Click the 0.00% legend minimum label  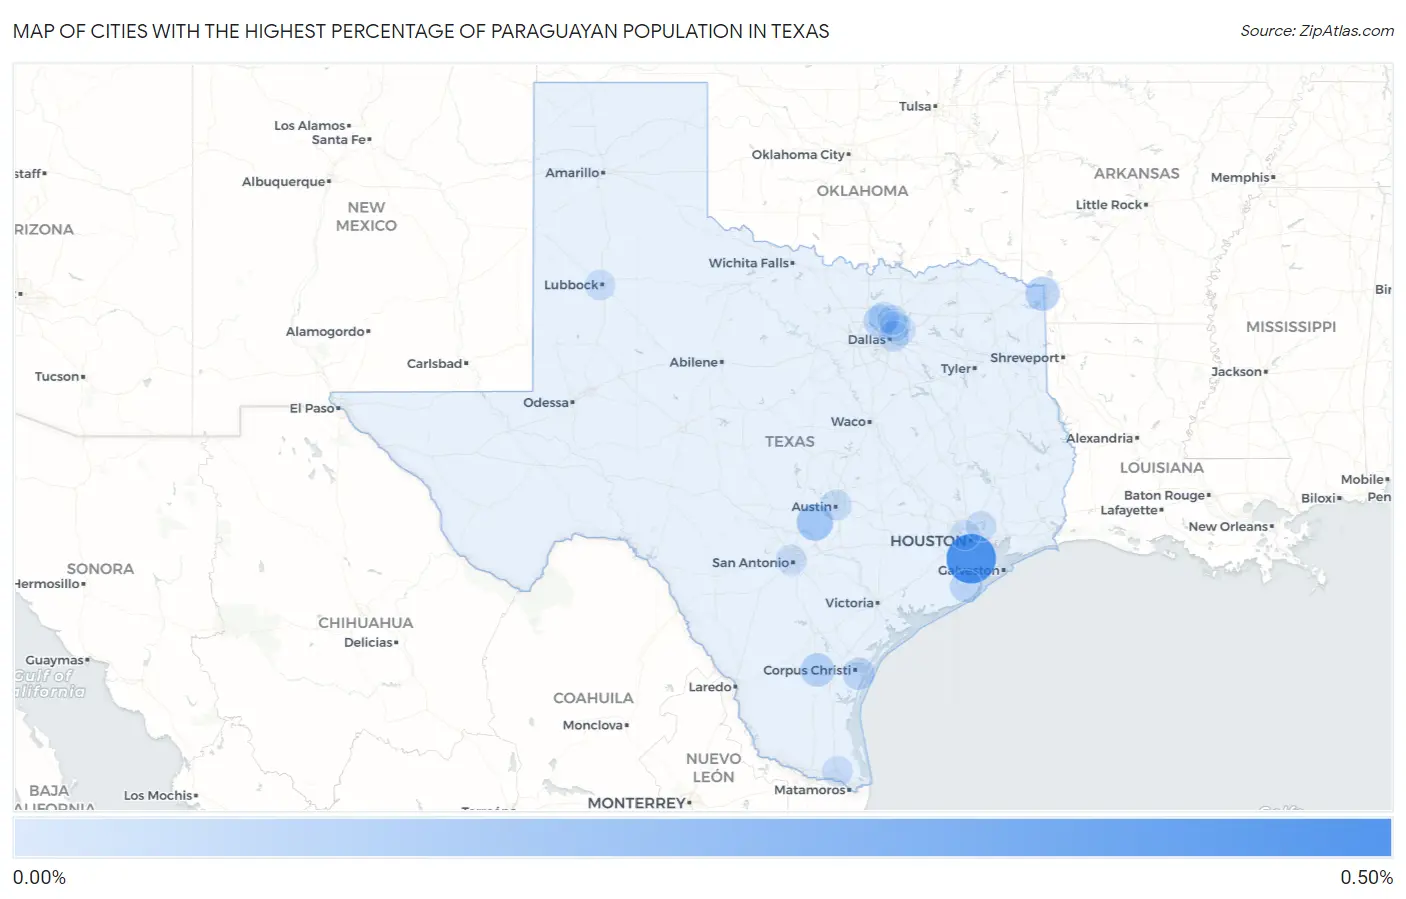click(40, 877)
